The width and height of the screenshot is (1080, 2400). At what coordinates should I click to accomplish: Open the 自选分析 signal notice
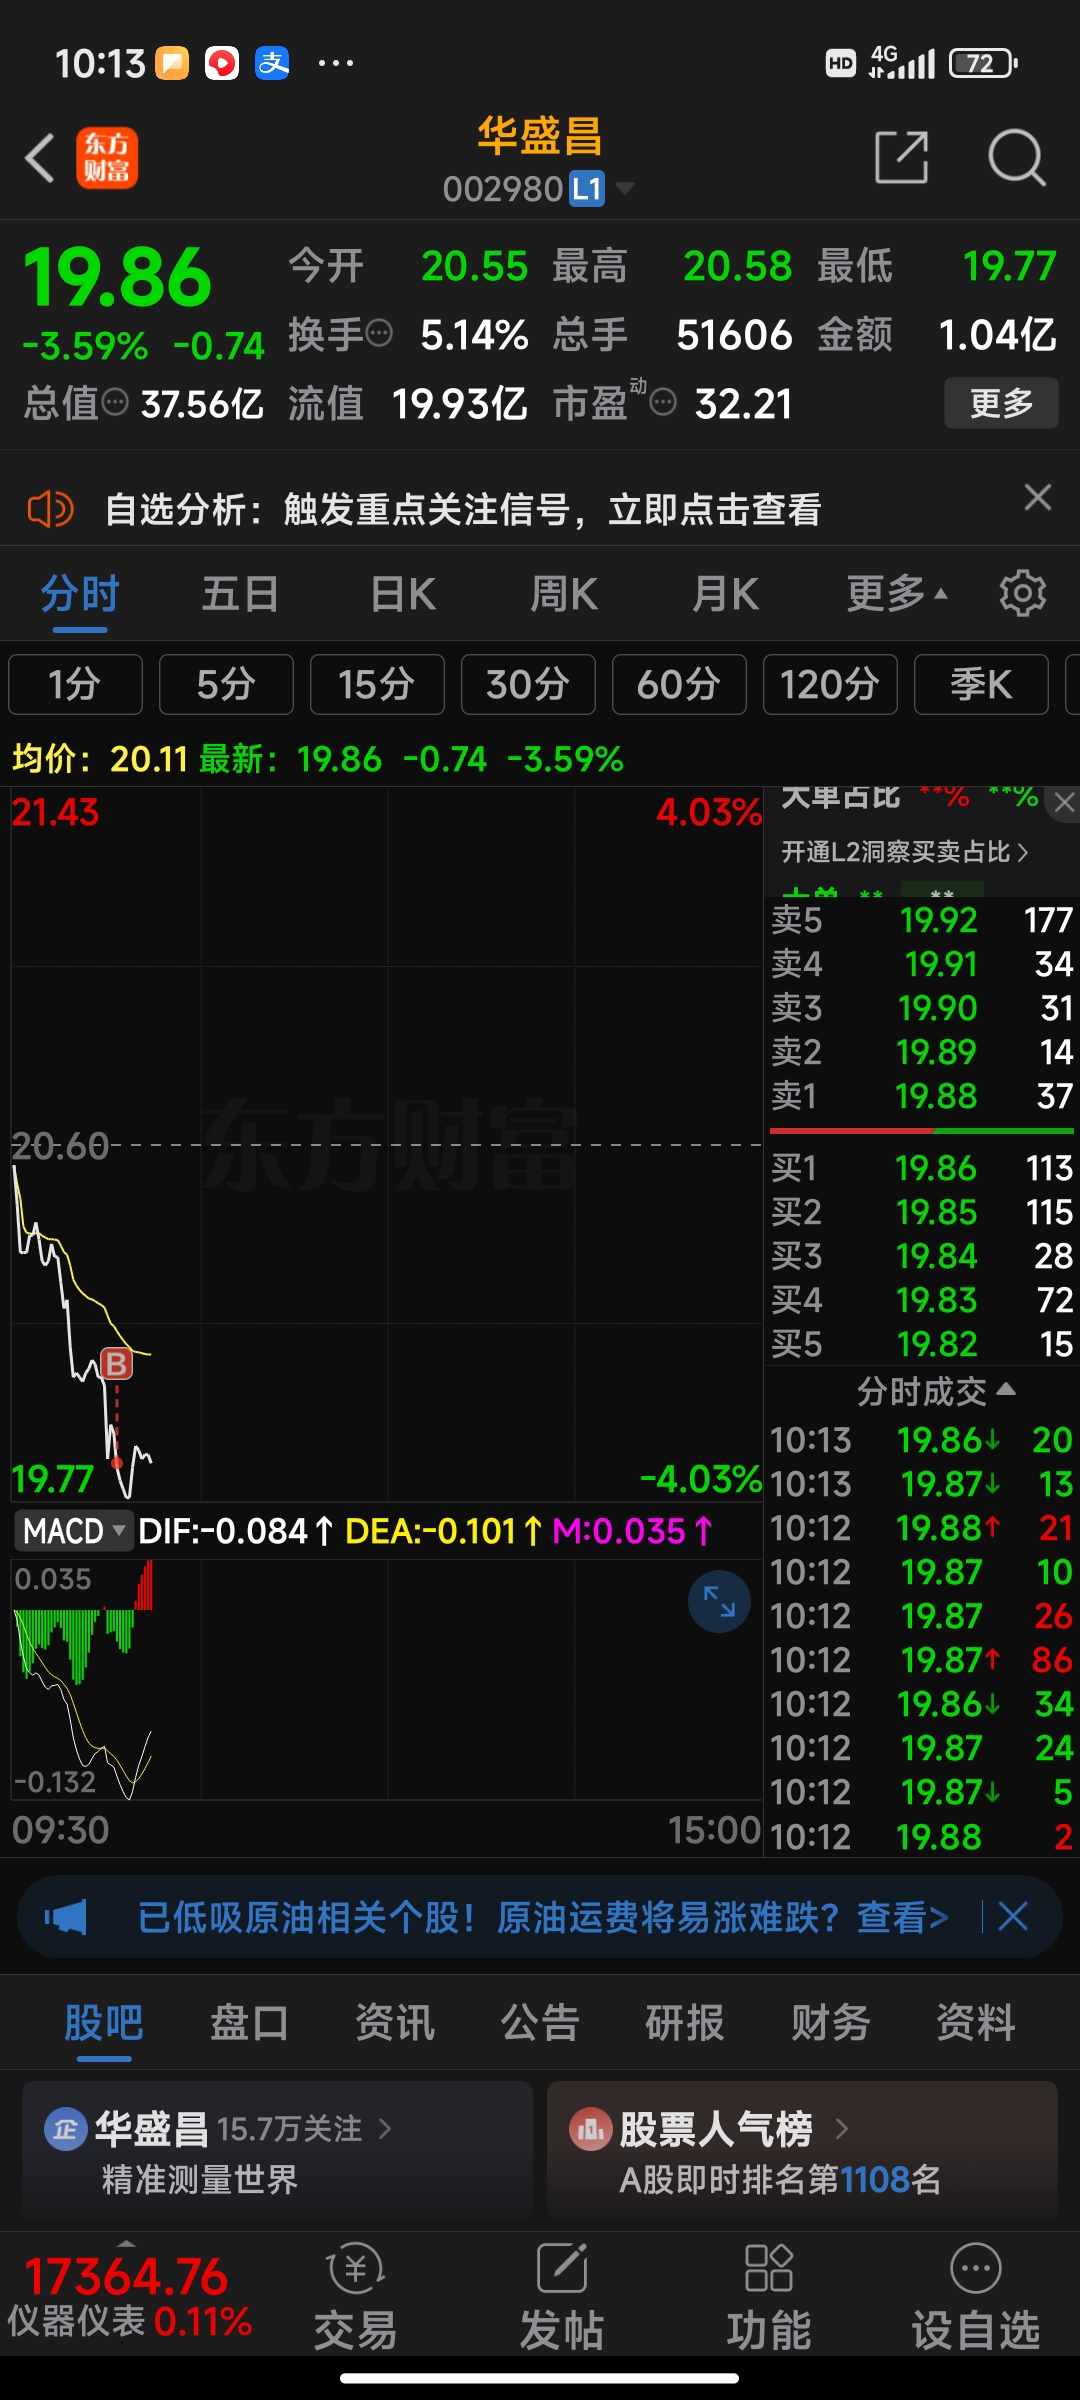click(x=463, y=509)
